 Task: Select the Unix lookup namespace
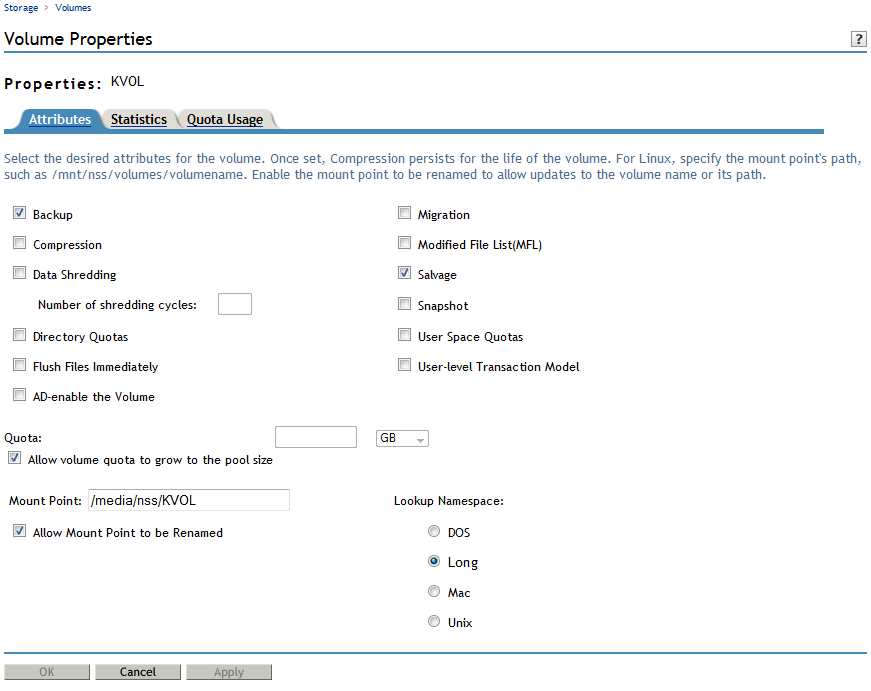point(434,621)
